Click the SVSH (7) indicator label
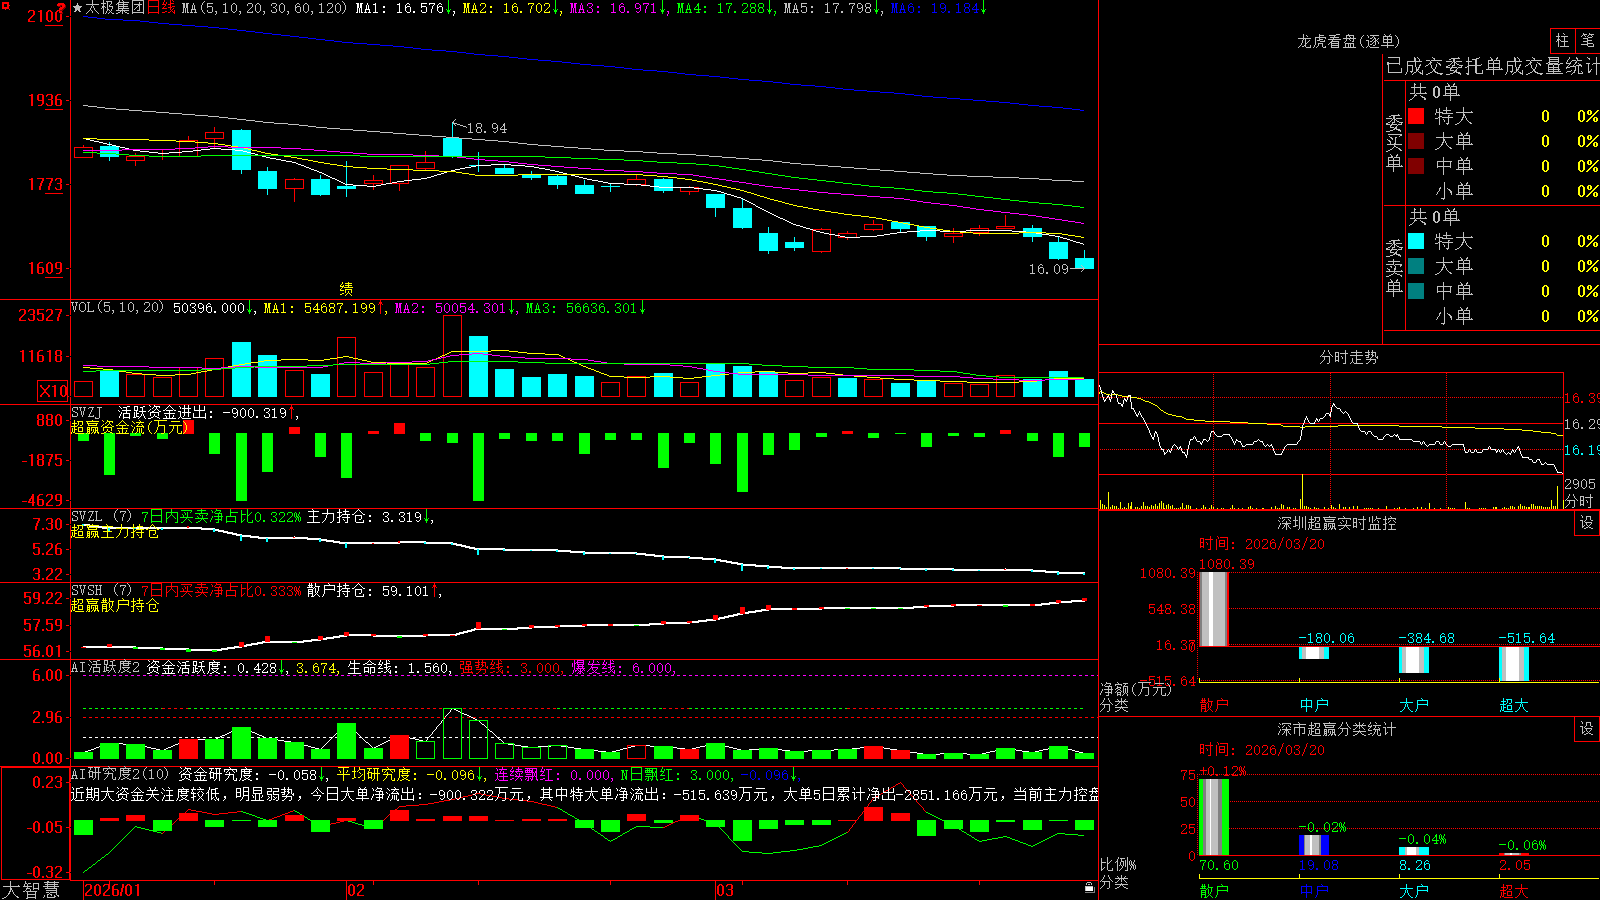Screen dimensions: 1600x900 pos(101,591)
